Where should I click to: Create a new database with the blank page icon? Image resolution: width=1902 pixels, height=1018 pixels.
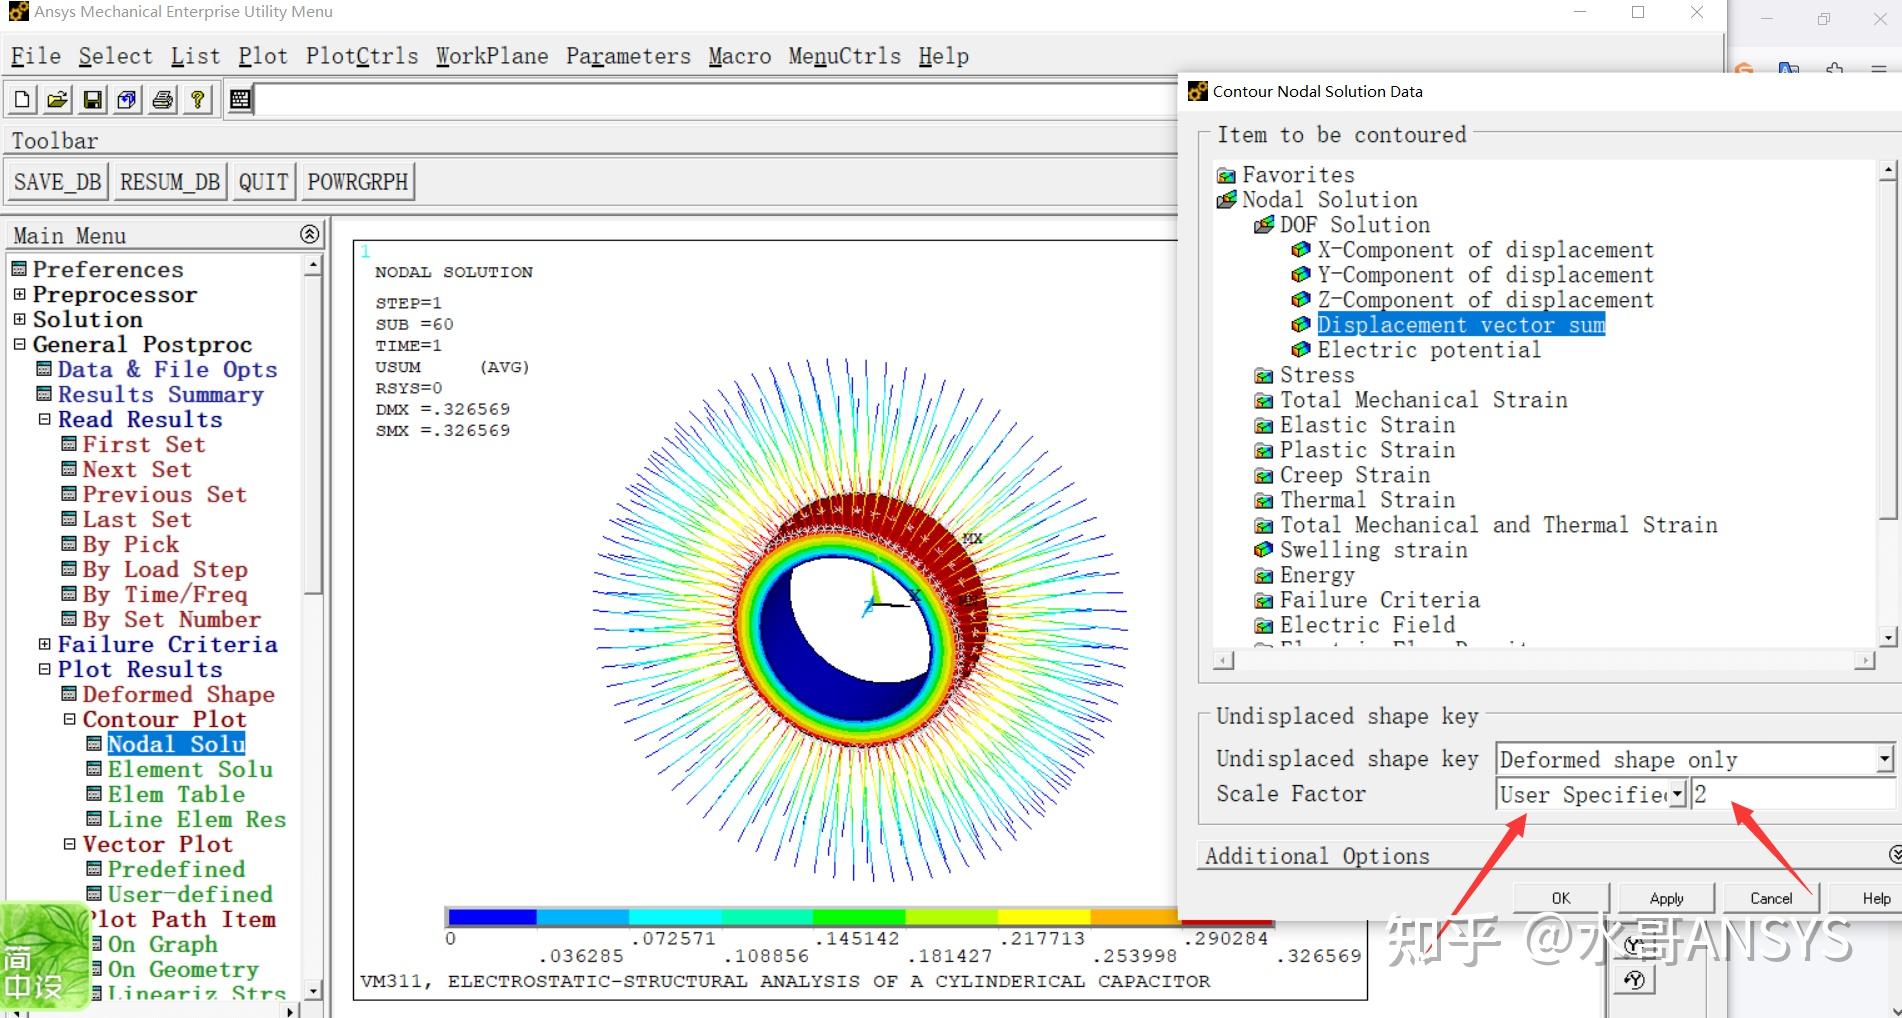(20, 99)
